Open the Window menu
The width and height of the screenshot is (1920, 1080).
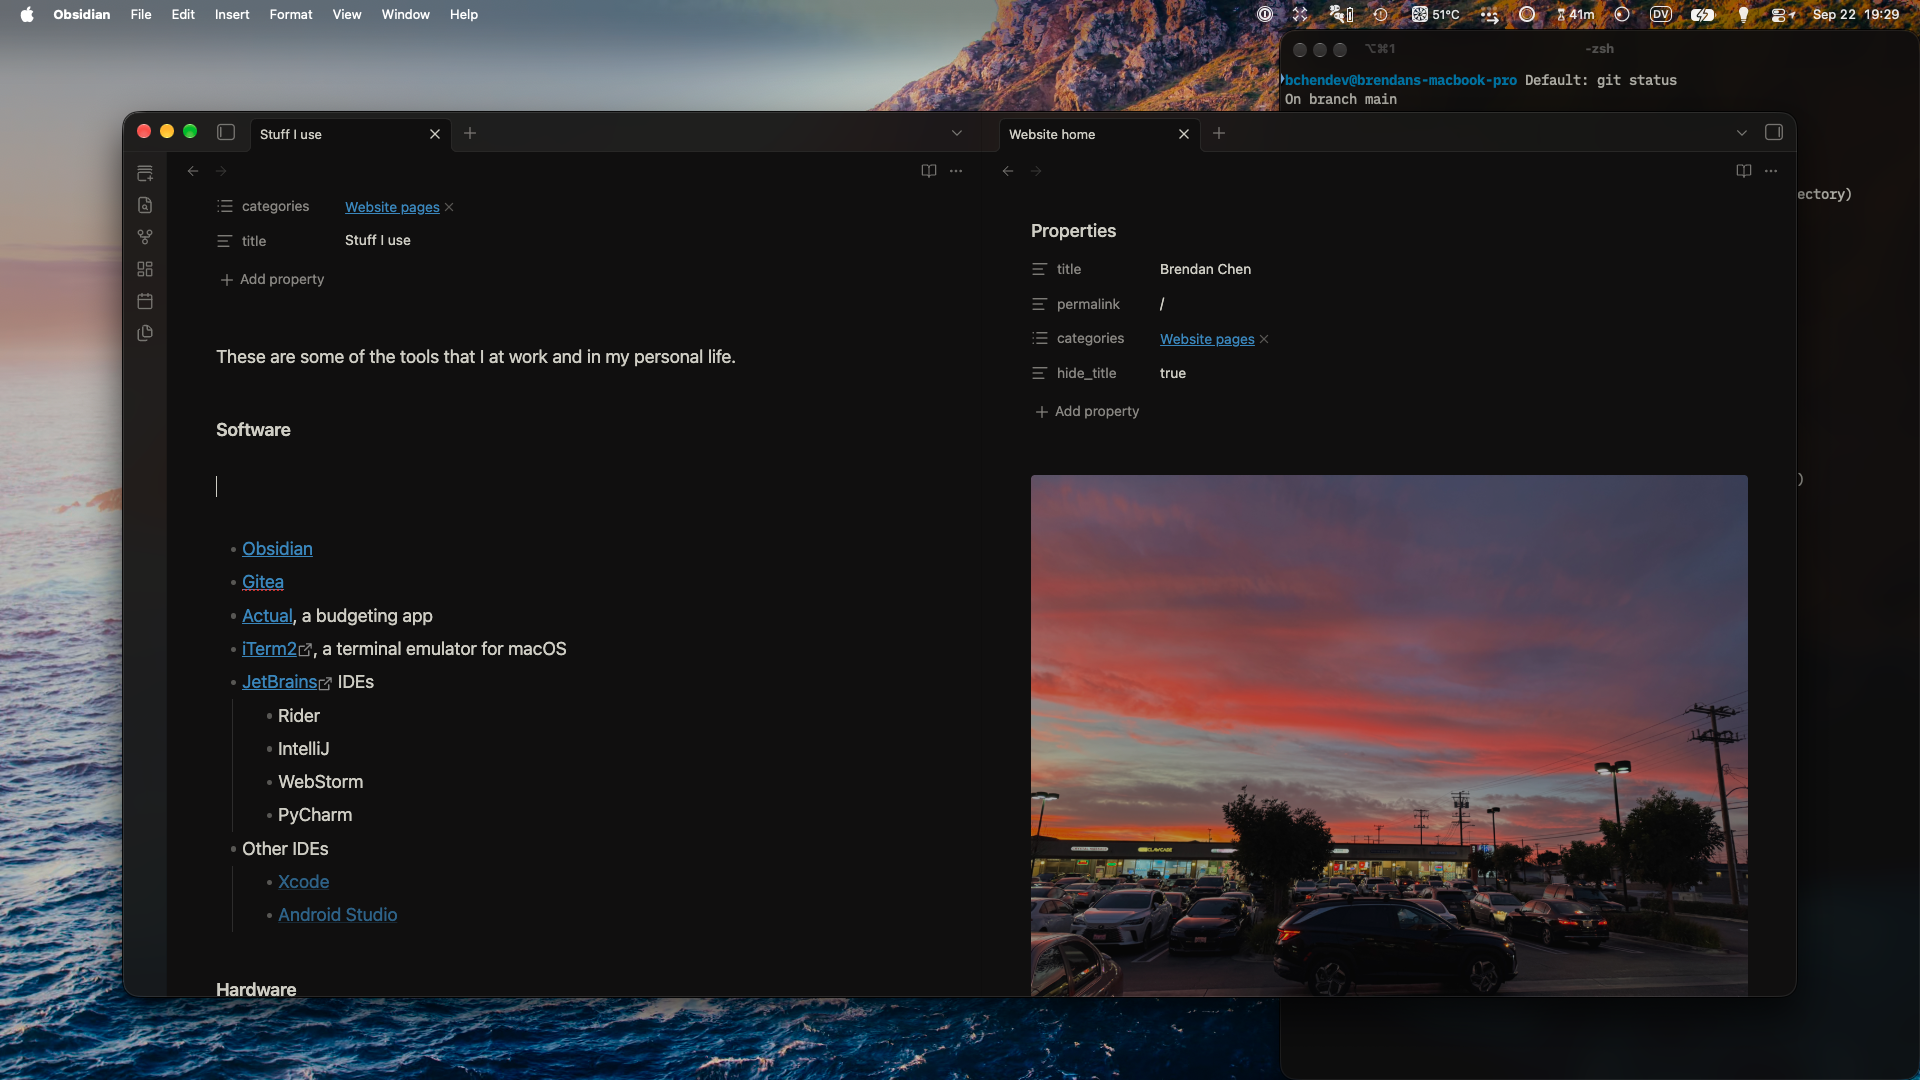coord(405,14)
